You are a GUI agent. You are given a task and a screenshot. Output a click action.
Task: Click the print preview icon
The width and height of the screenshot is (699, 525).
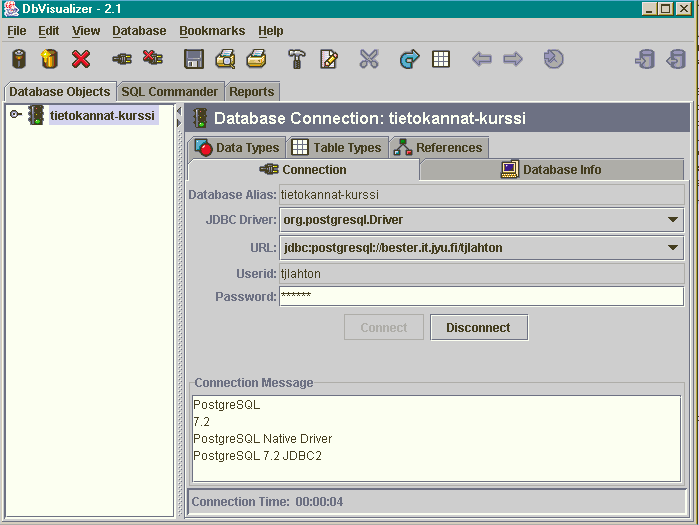[226, 59]
